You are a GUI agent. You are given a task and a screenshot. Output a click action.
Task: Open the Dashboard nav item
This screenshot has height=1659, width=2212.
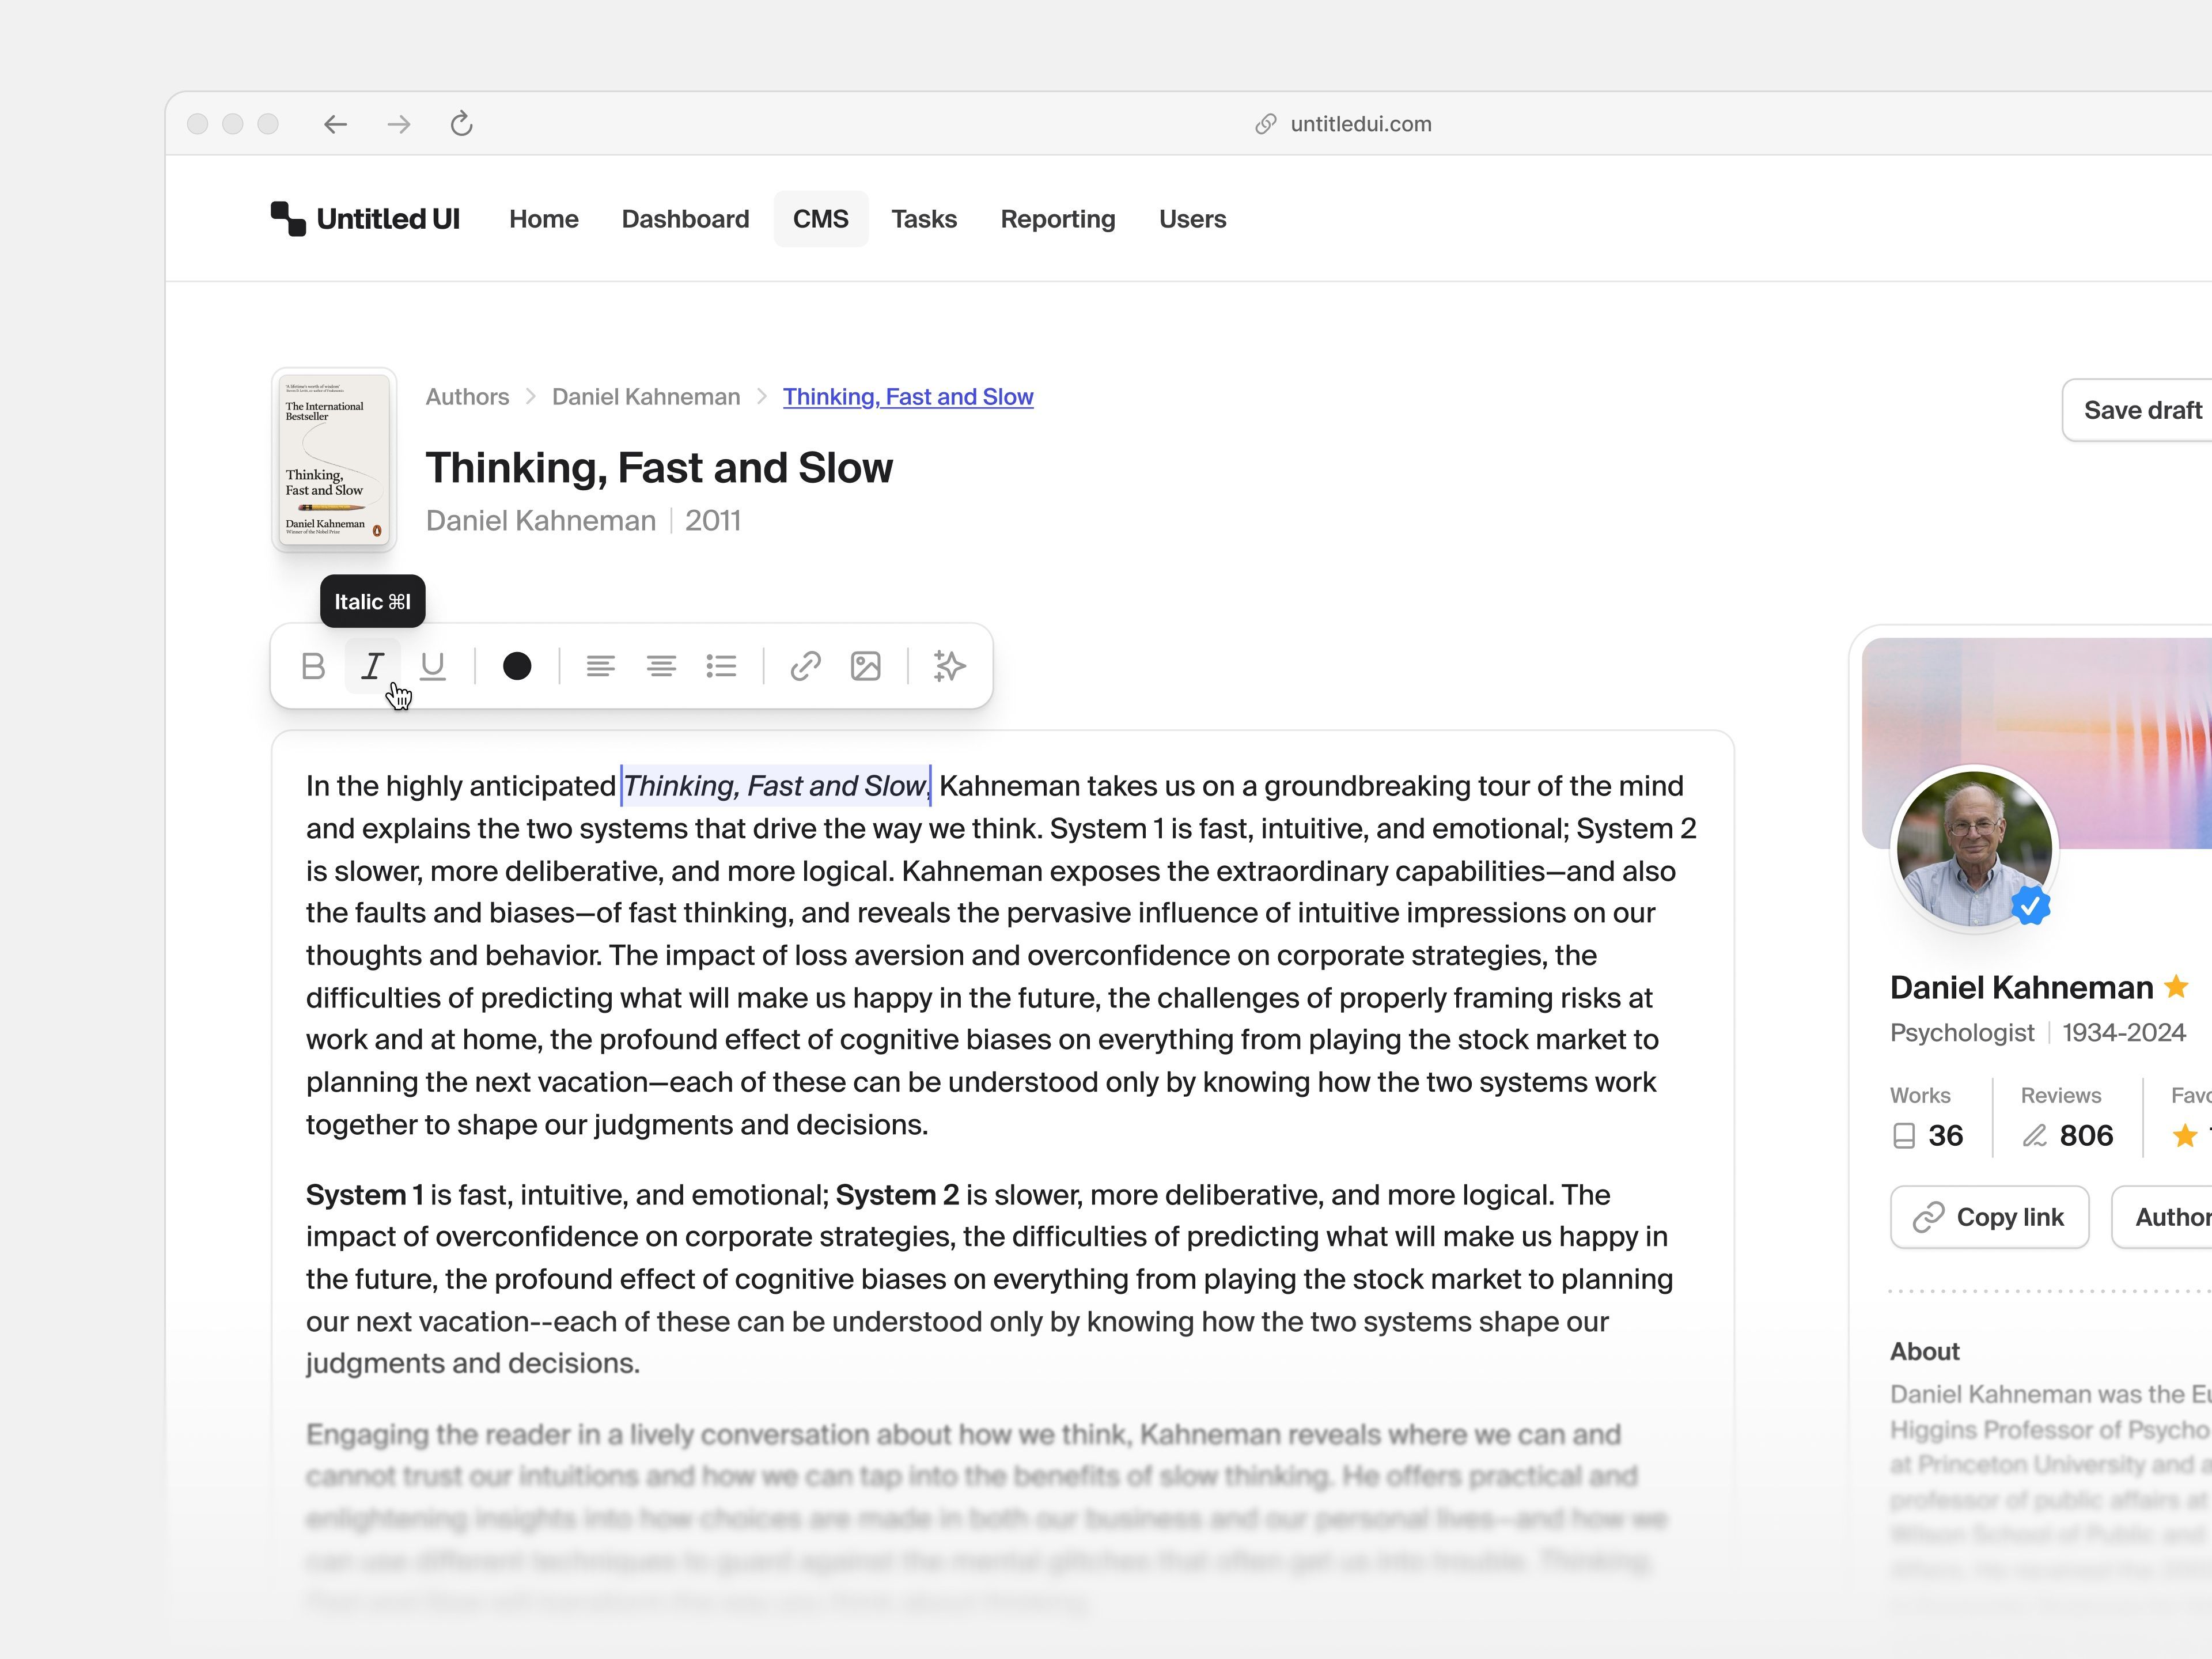coord(685,219)
